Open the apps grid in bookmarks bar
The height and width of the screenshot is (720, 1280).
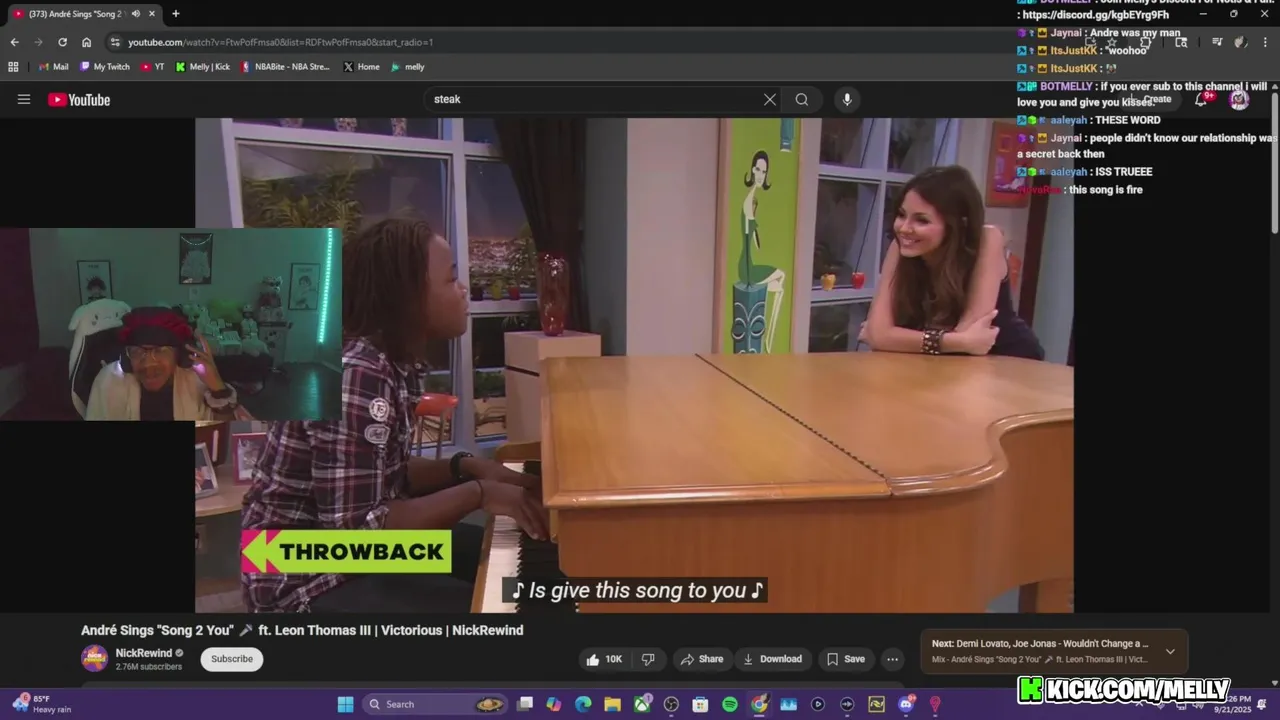tap(13, 67)
